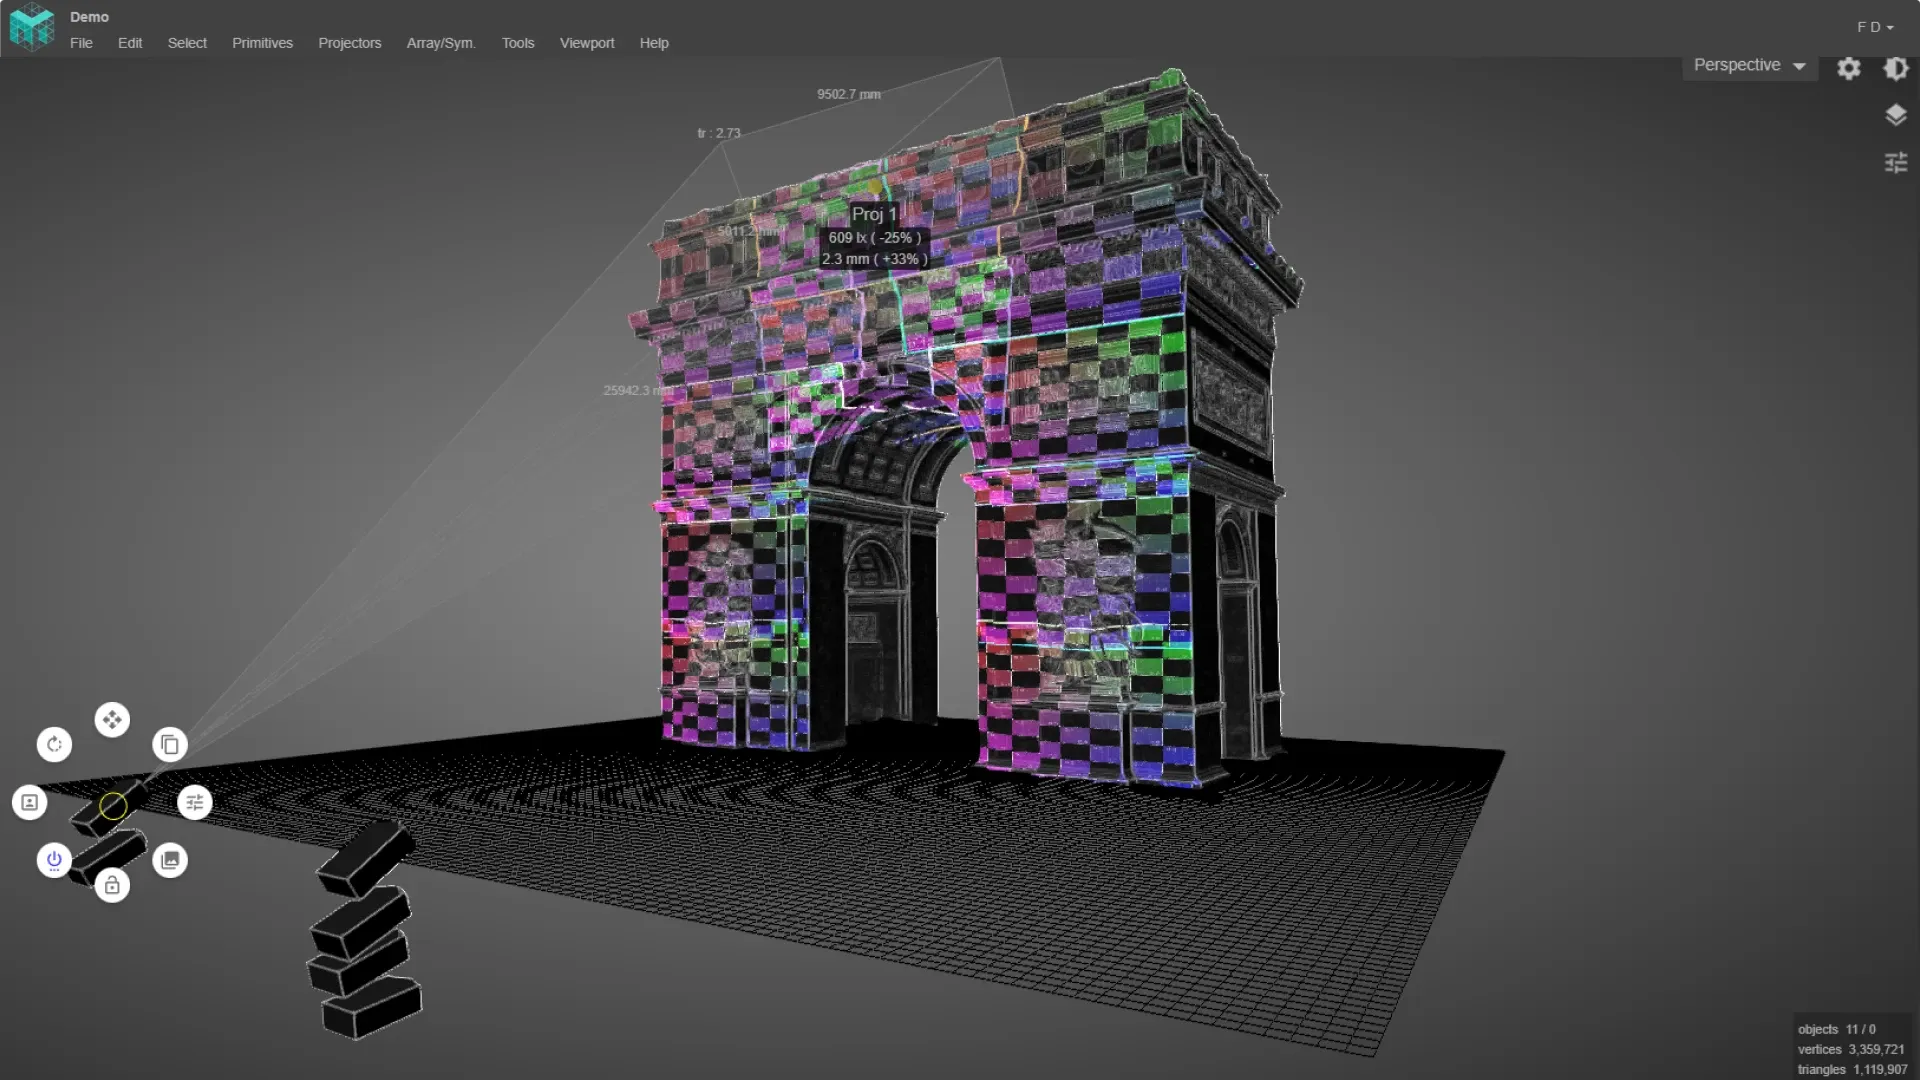Screen dimensions: 1920x1080
Task: Open the Viewport menu
Action: tap(587, 43)
